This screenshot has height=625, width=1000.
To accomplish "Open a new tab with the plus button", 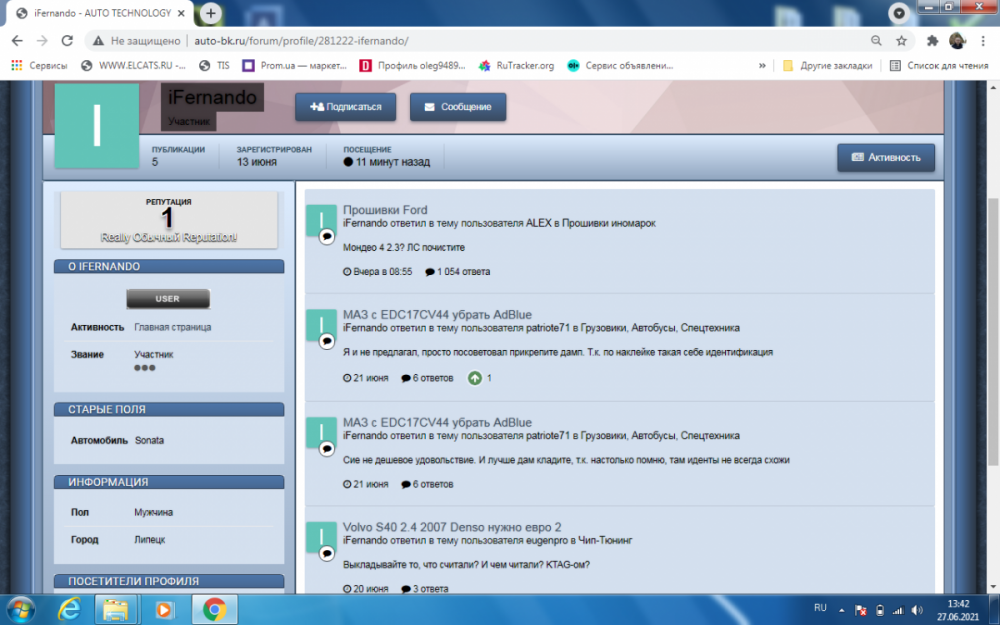I will pos(210,13).
